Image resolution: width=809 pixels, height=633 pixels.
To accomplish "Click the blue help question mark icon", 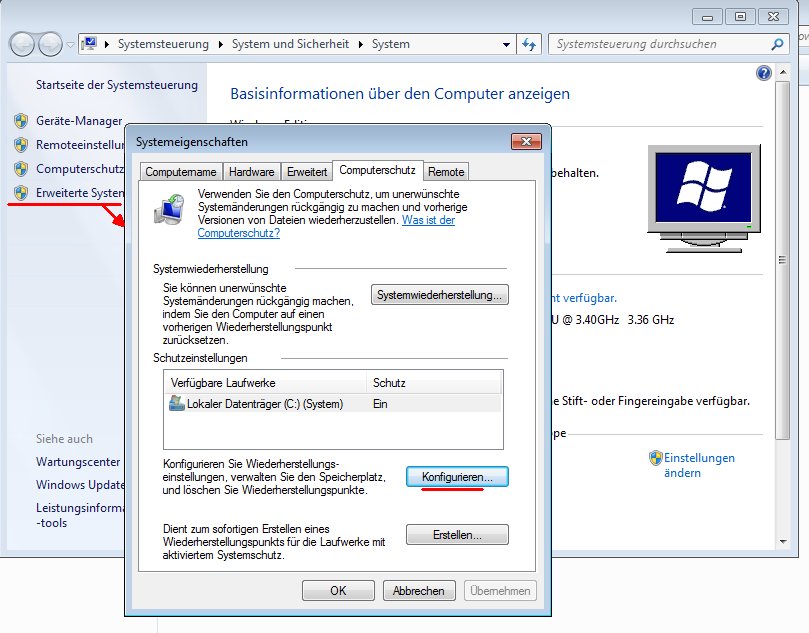I will 764,73.
